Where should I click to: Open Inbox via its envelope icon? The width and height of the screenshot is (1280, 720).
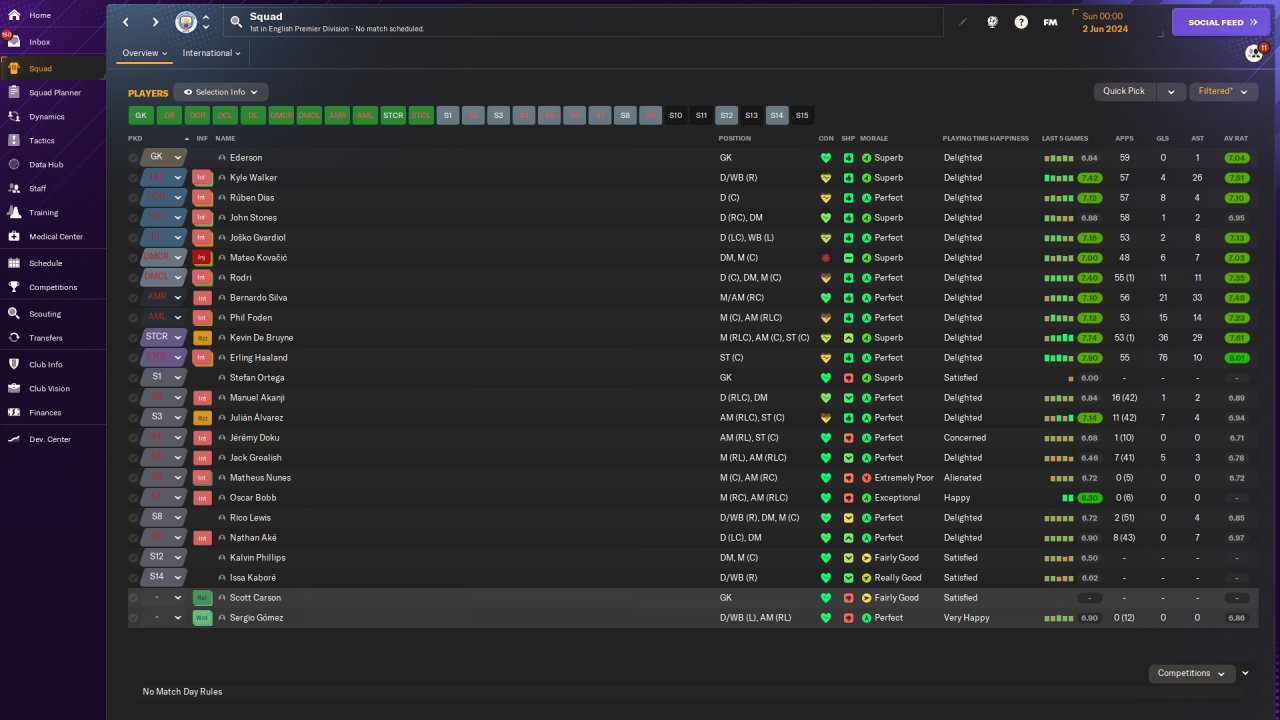[14, 42]
